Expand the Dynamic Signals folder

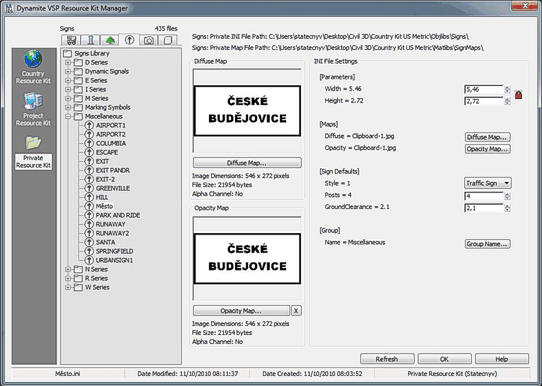[x=68, y=72]
